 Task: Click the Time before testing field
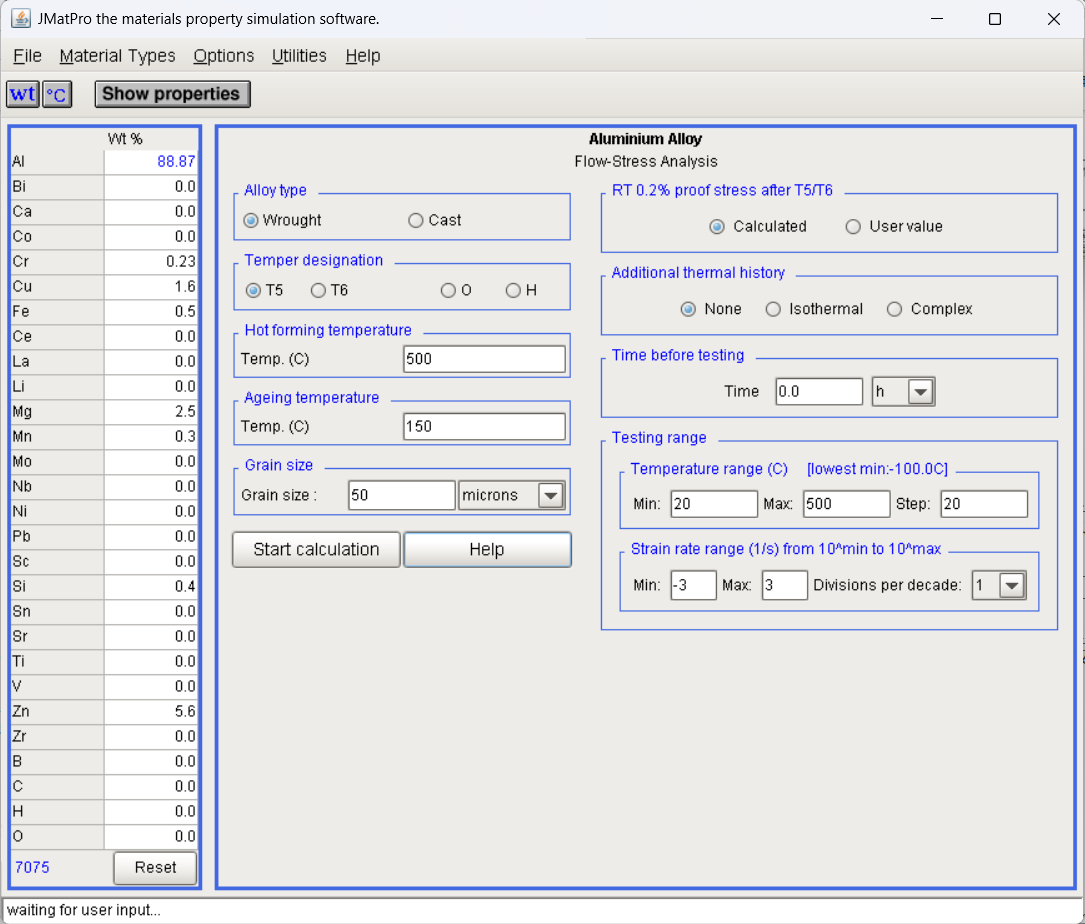[x=819, y=392]
